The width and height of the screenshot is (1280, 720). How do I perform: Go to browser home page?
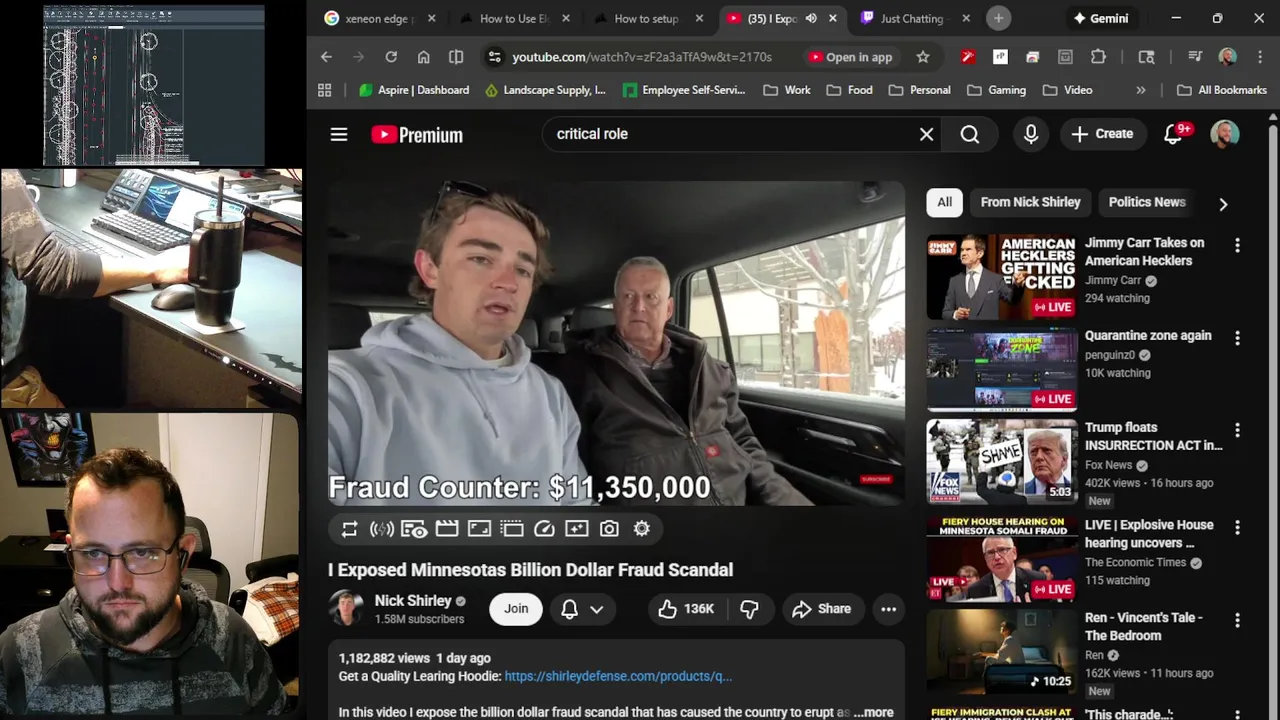tap(424, 57)
